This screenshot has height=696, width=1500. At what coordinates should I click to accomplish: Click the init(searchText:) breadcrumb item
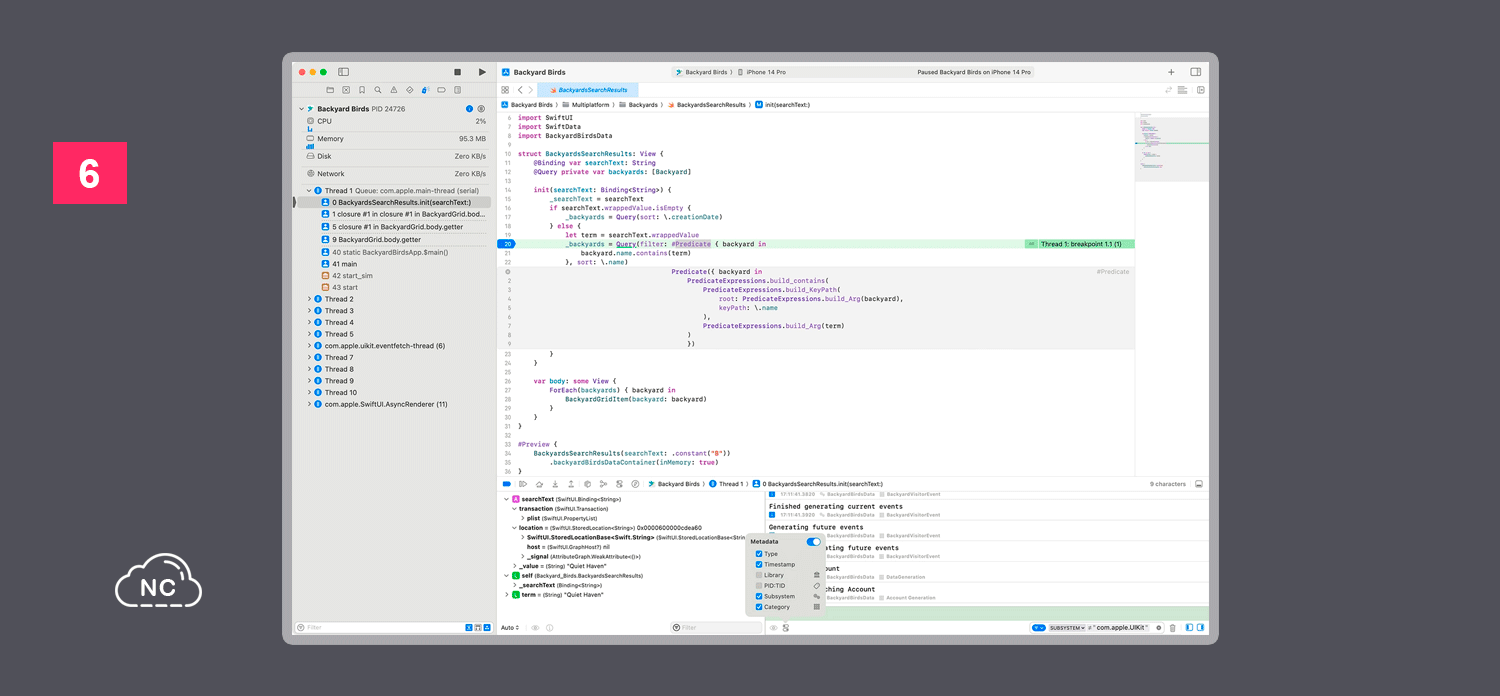(x=782, y=104)
